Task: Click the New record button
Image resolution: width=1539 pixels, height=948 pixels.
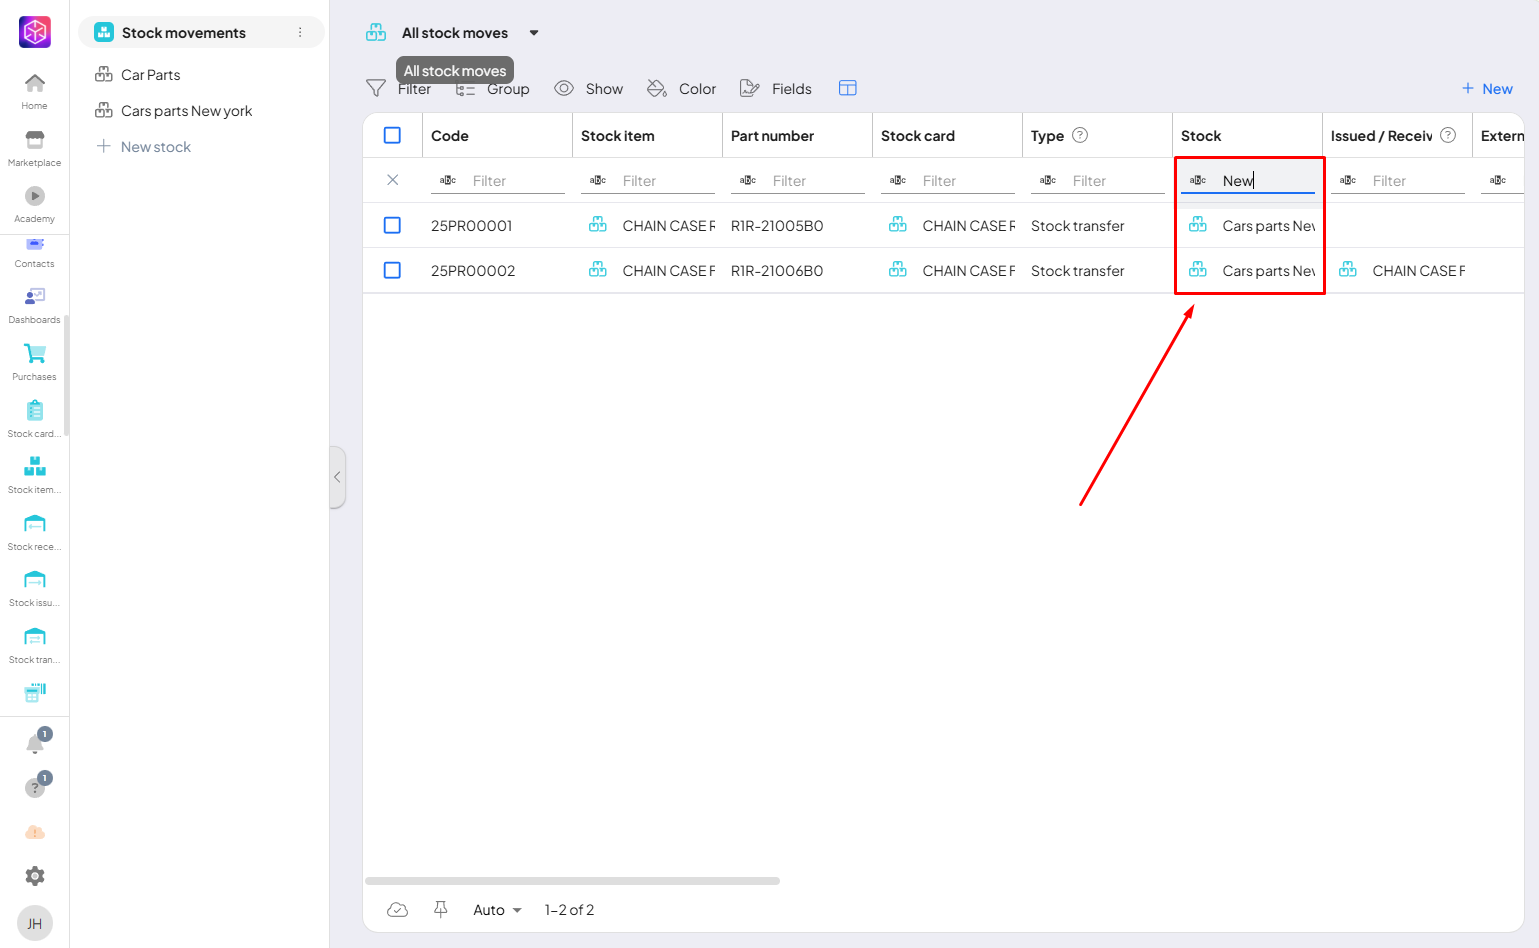Action: coord(1487,88)
